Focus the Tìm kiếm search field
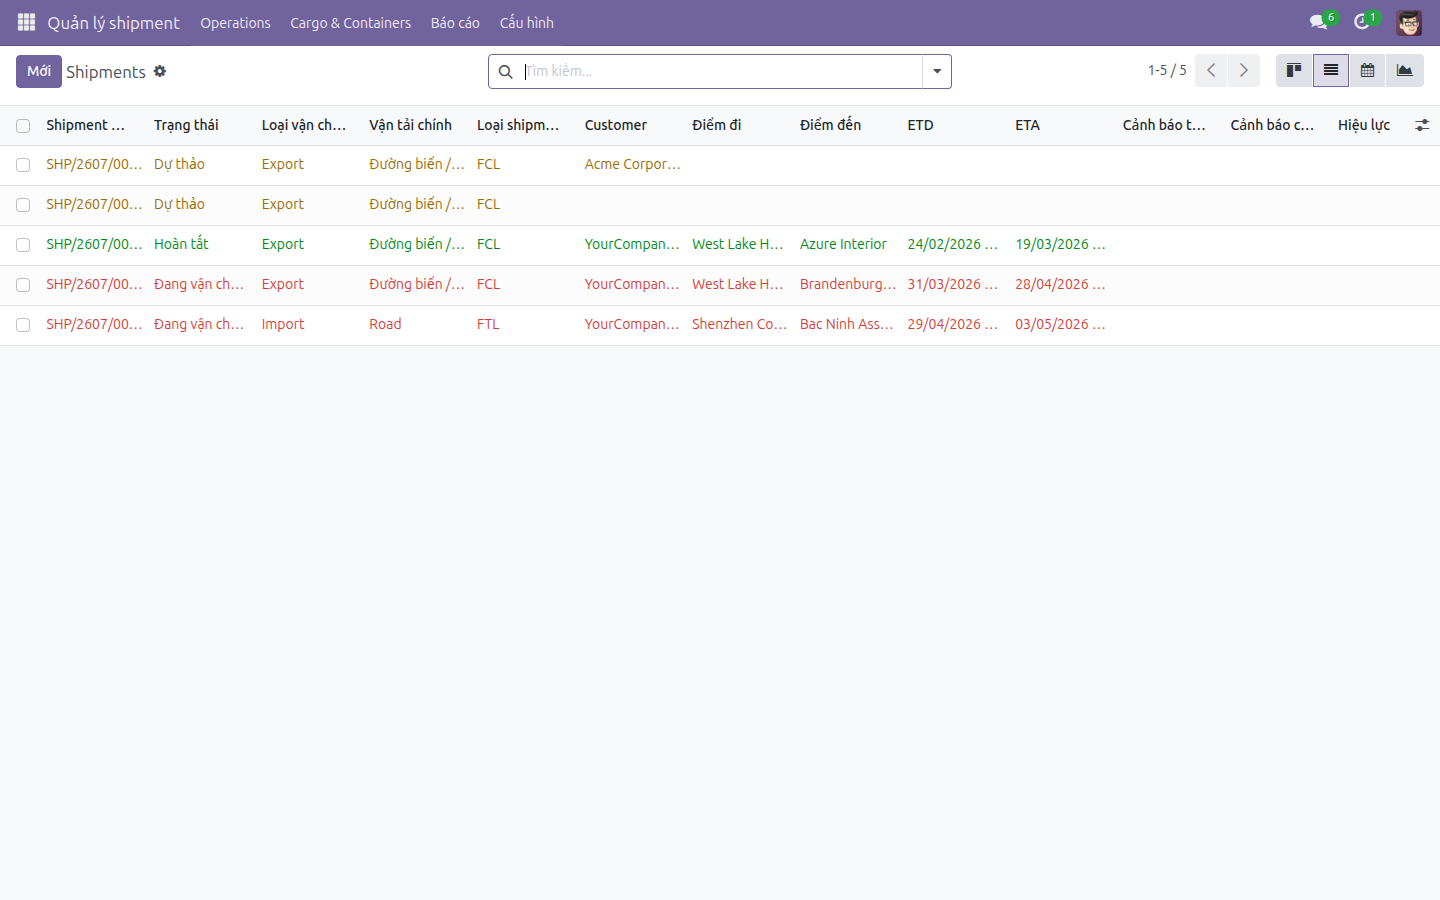 pos(720,71)
